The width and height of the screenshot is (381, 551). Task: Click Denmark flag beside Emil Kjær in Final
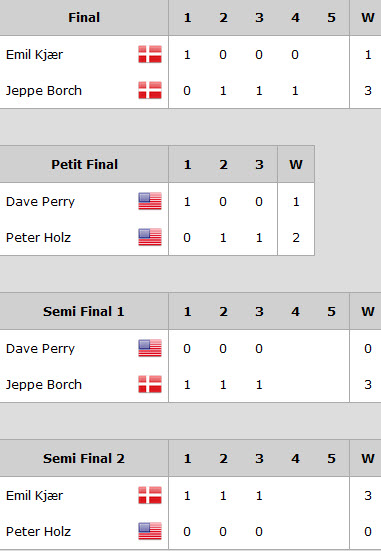(150, 54)
